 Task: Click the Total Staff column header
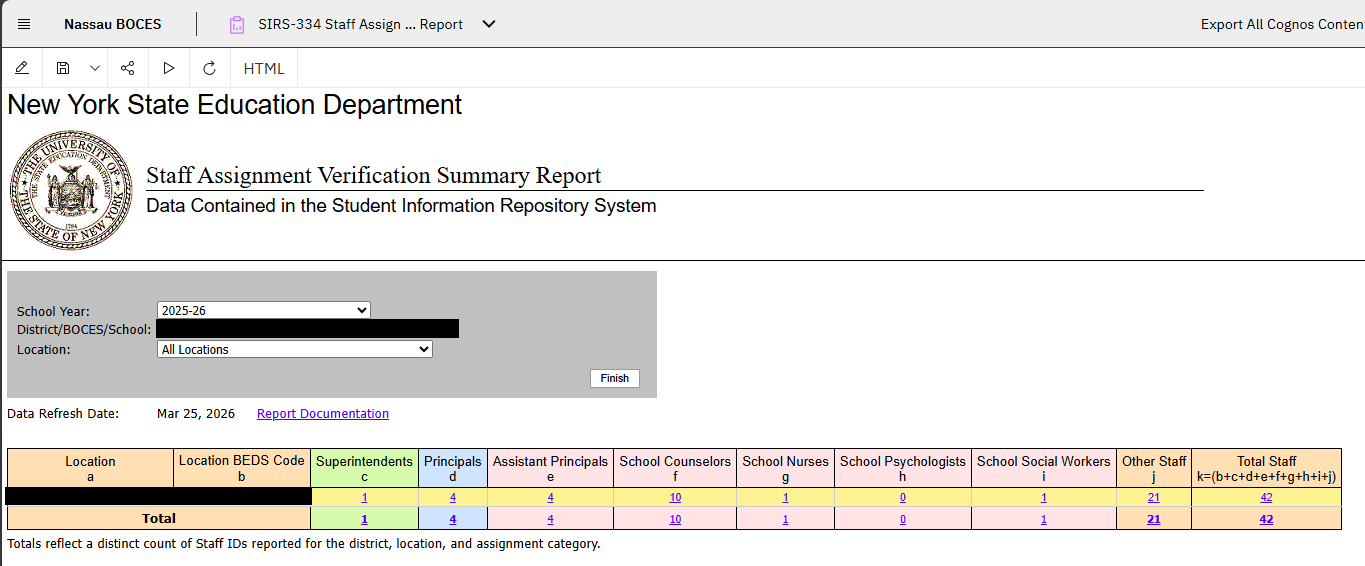1266,468
